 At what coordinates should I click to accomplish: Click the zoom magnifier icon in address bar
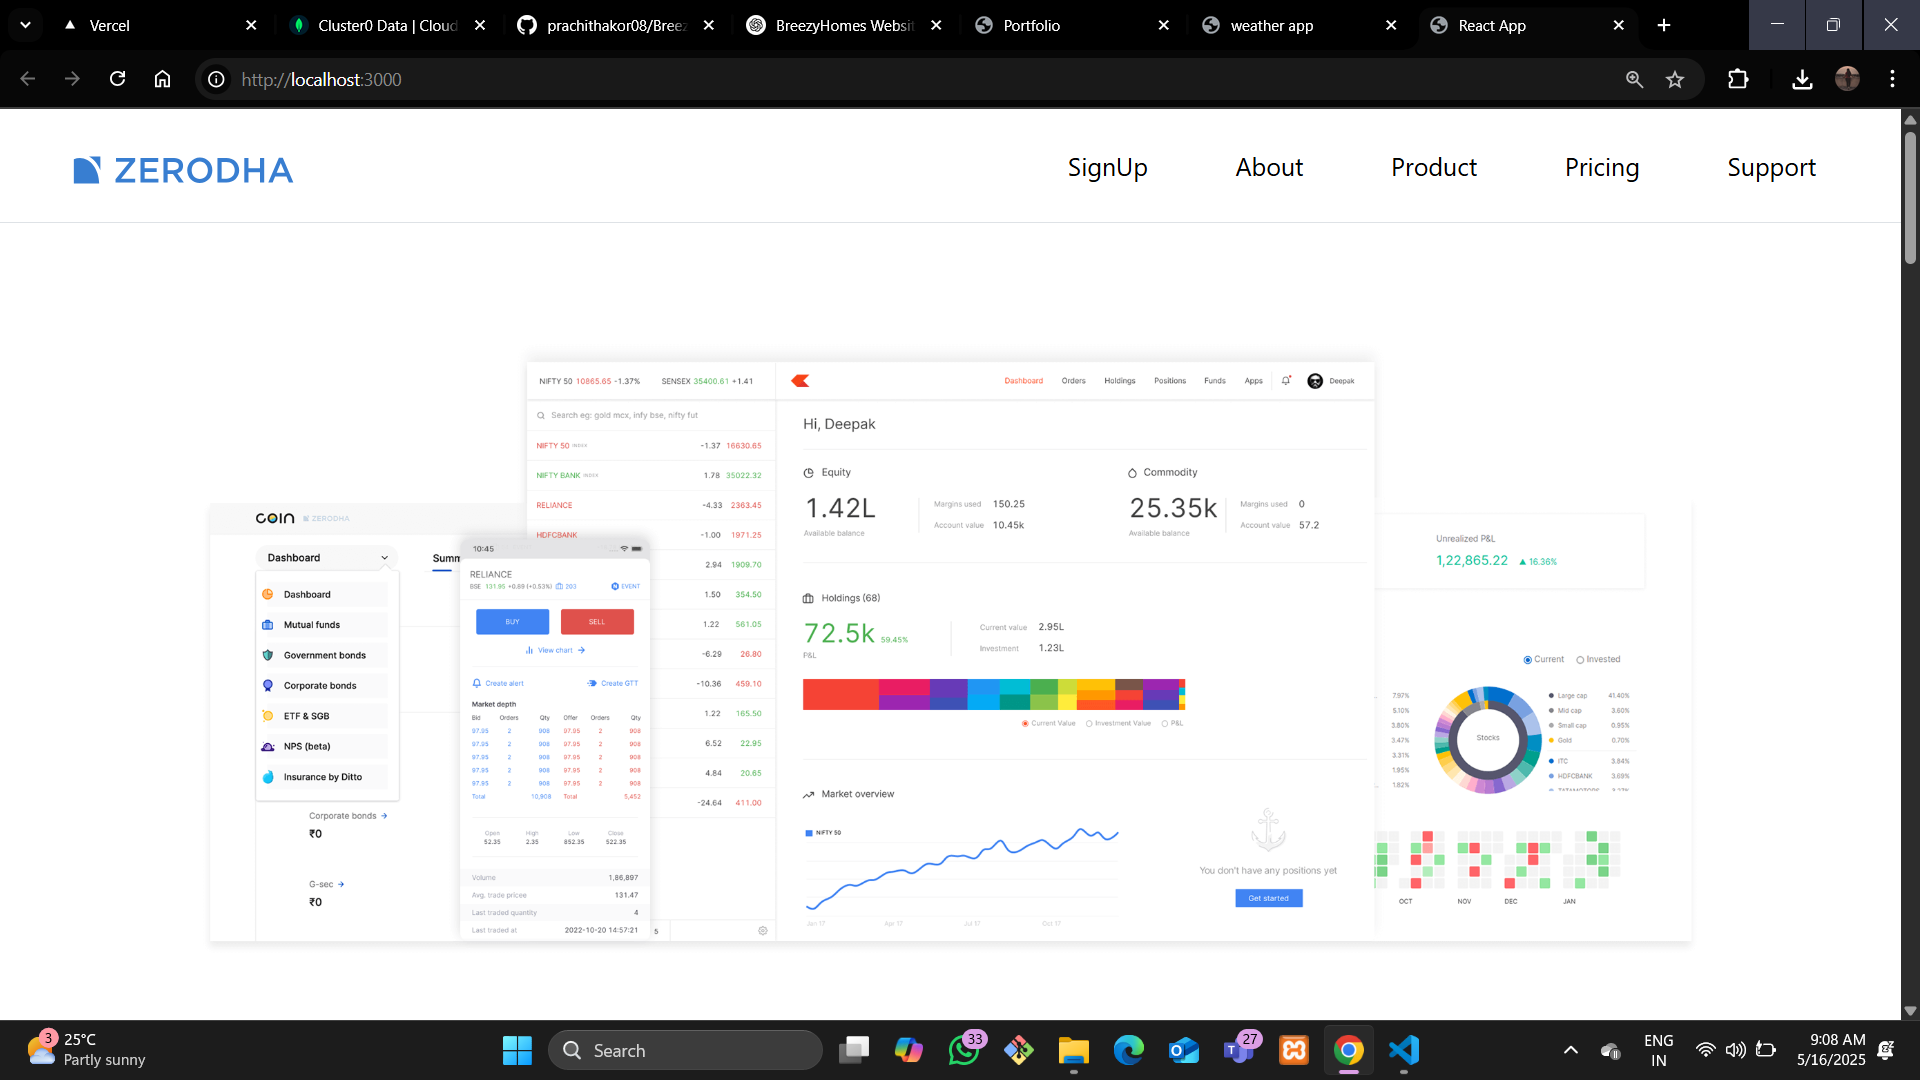1634,79
